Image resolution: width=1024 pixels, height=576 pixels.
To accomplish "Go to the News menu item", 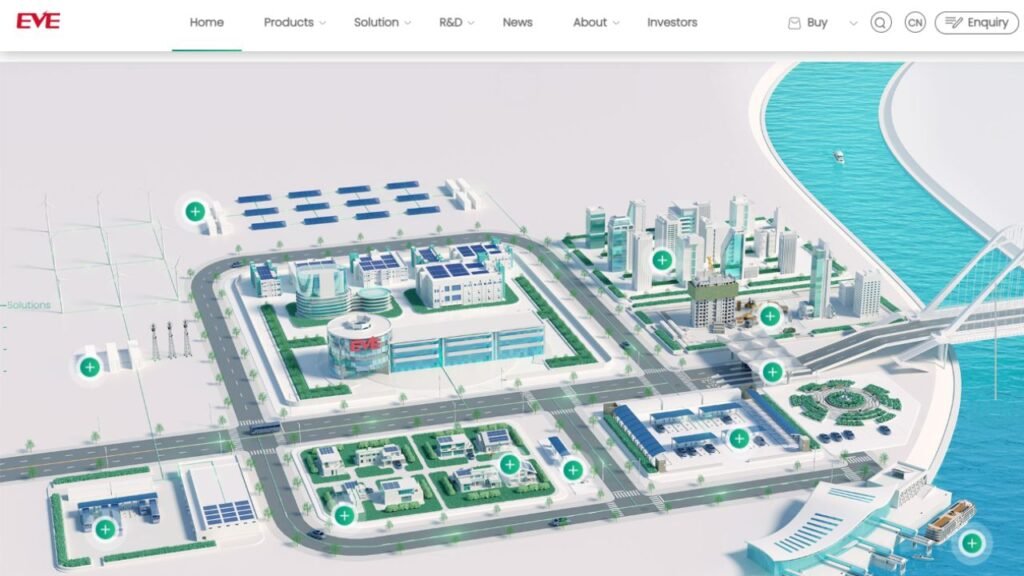I will 517,23.
